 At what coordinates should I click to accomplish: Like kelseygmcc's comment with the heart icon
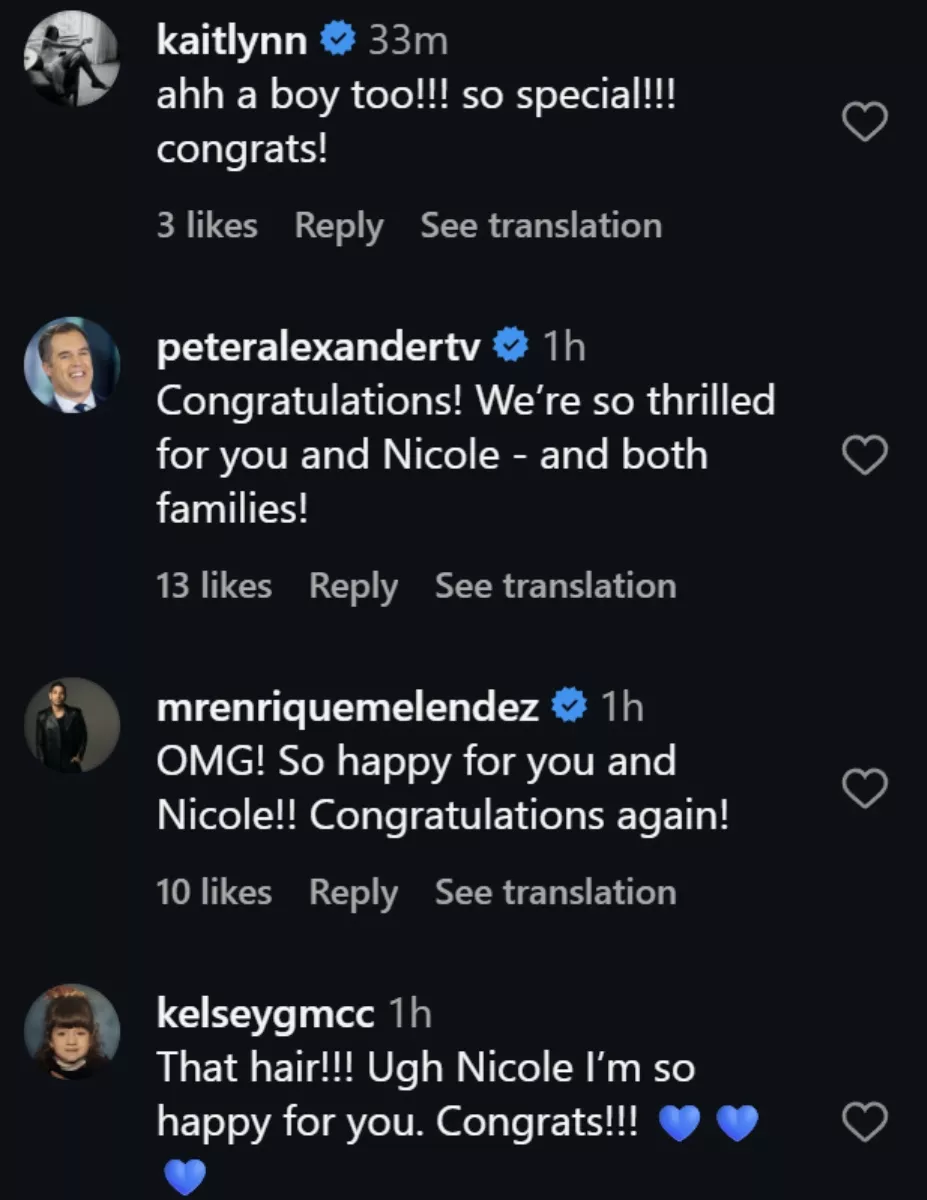pos(864,1123)
